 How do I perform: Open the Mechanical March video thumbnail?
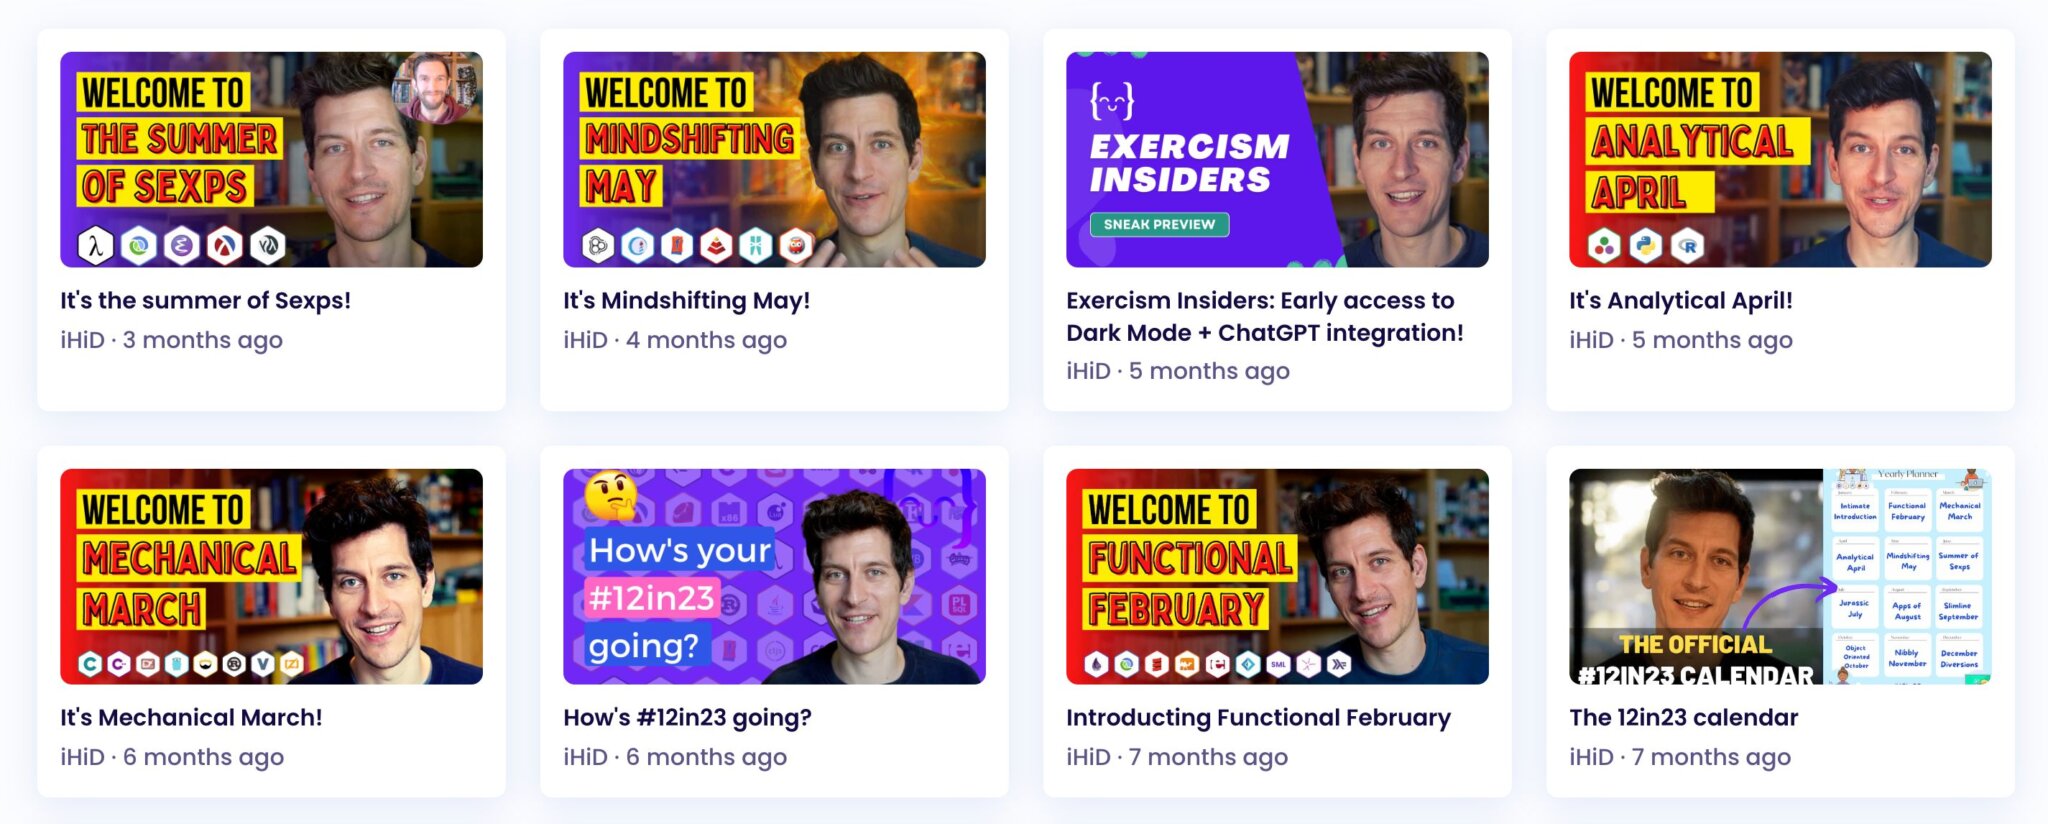(271, 577)
